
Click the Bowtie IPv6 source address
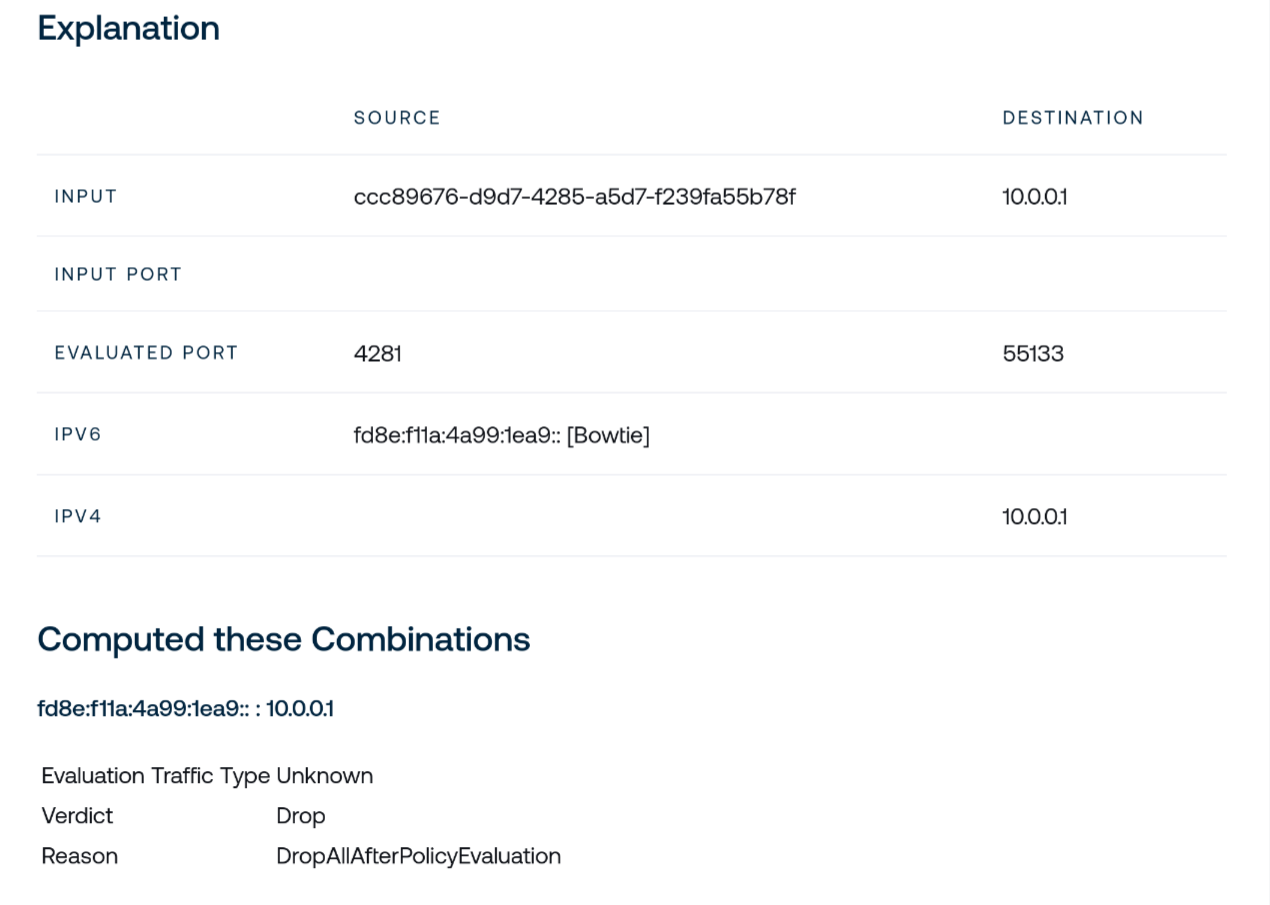coord(502,435)
